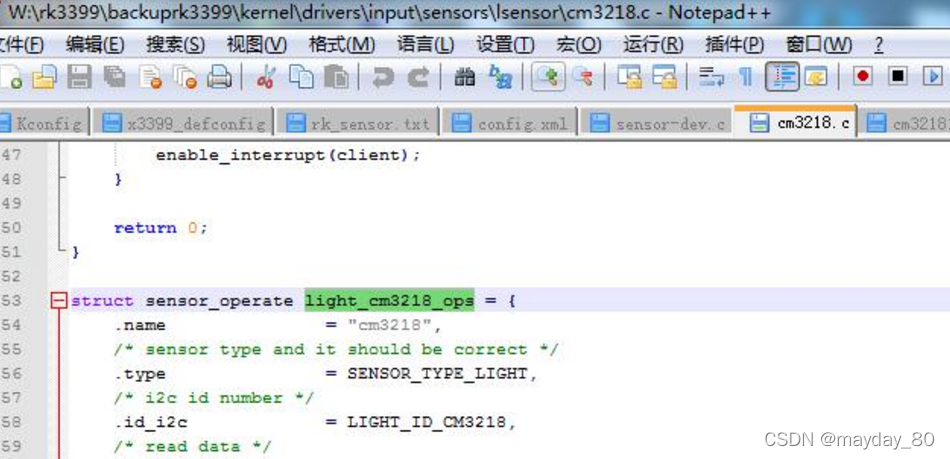
Task: Click the user-defined language toolbar icon
Action: coord(816,78)
